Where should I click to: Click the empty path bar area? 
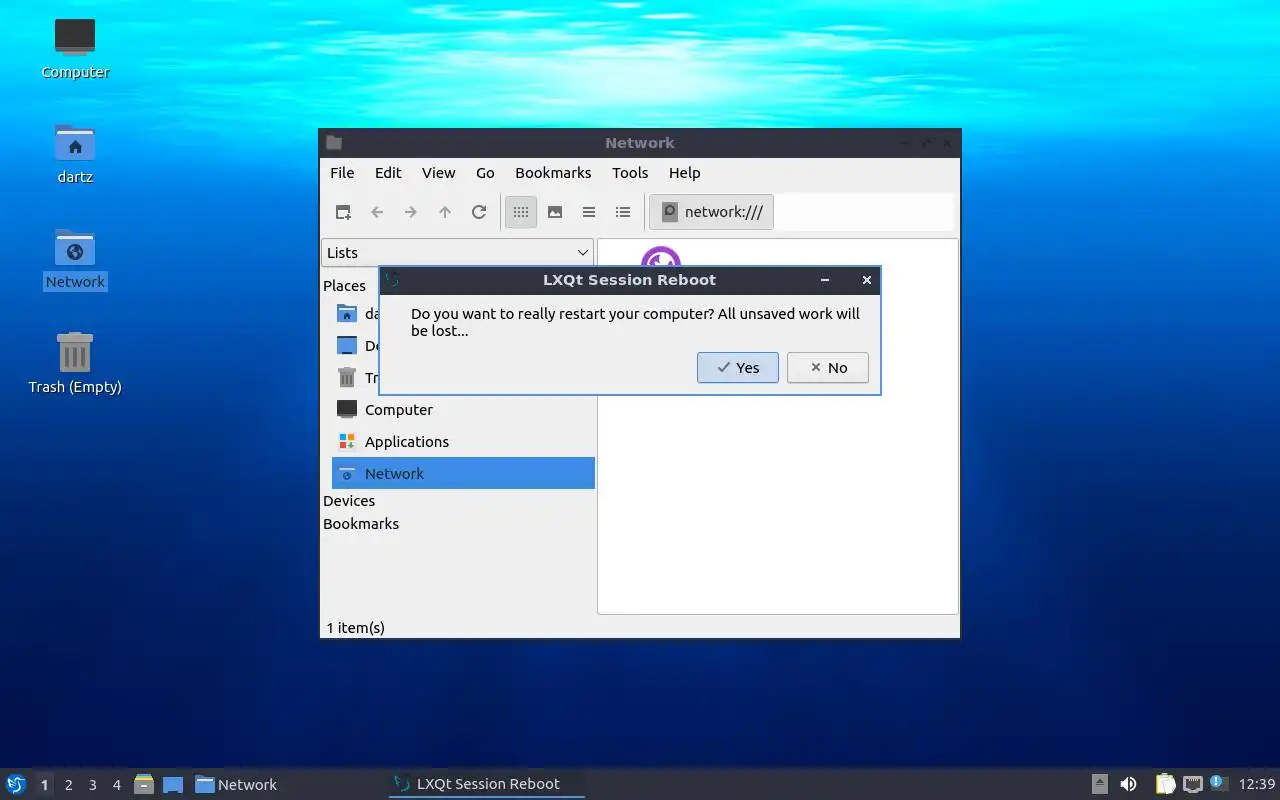[864, 212]
